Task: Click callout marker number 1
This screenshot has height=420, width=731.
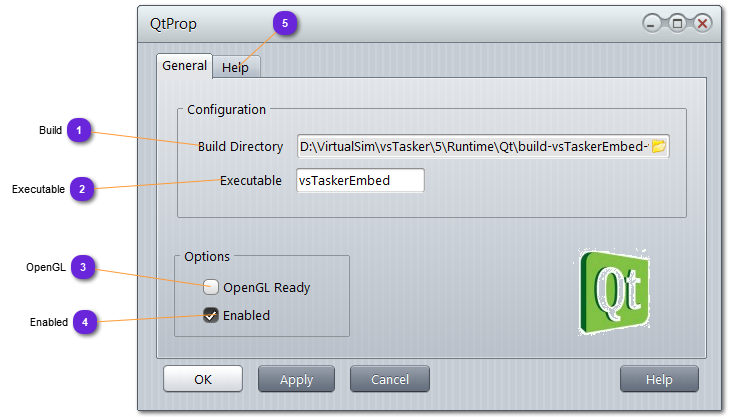Action: point(81,130)
